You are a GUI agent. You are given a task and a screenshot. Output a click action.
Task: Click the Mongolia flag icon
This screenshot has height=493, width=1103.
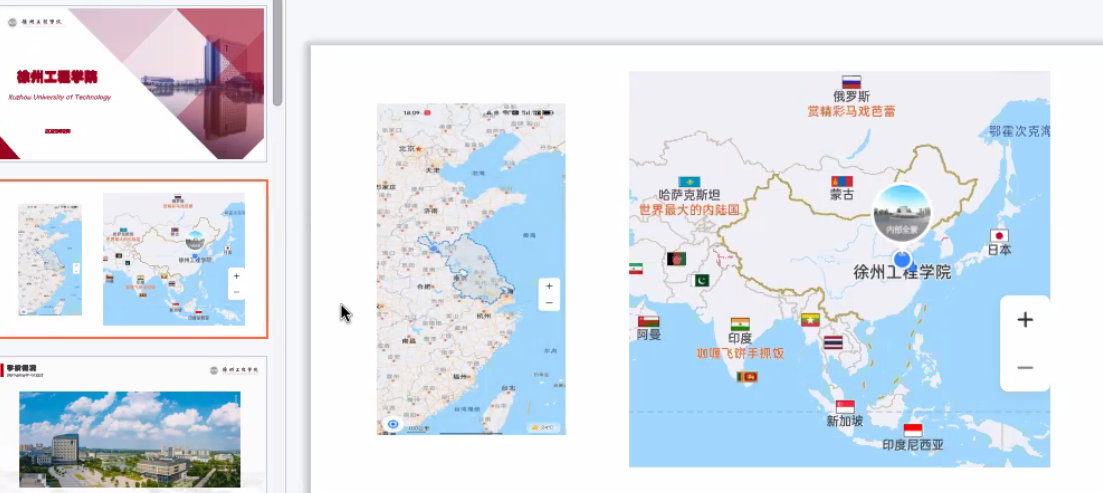coord(842,181)
